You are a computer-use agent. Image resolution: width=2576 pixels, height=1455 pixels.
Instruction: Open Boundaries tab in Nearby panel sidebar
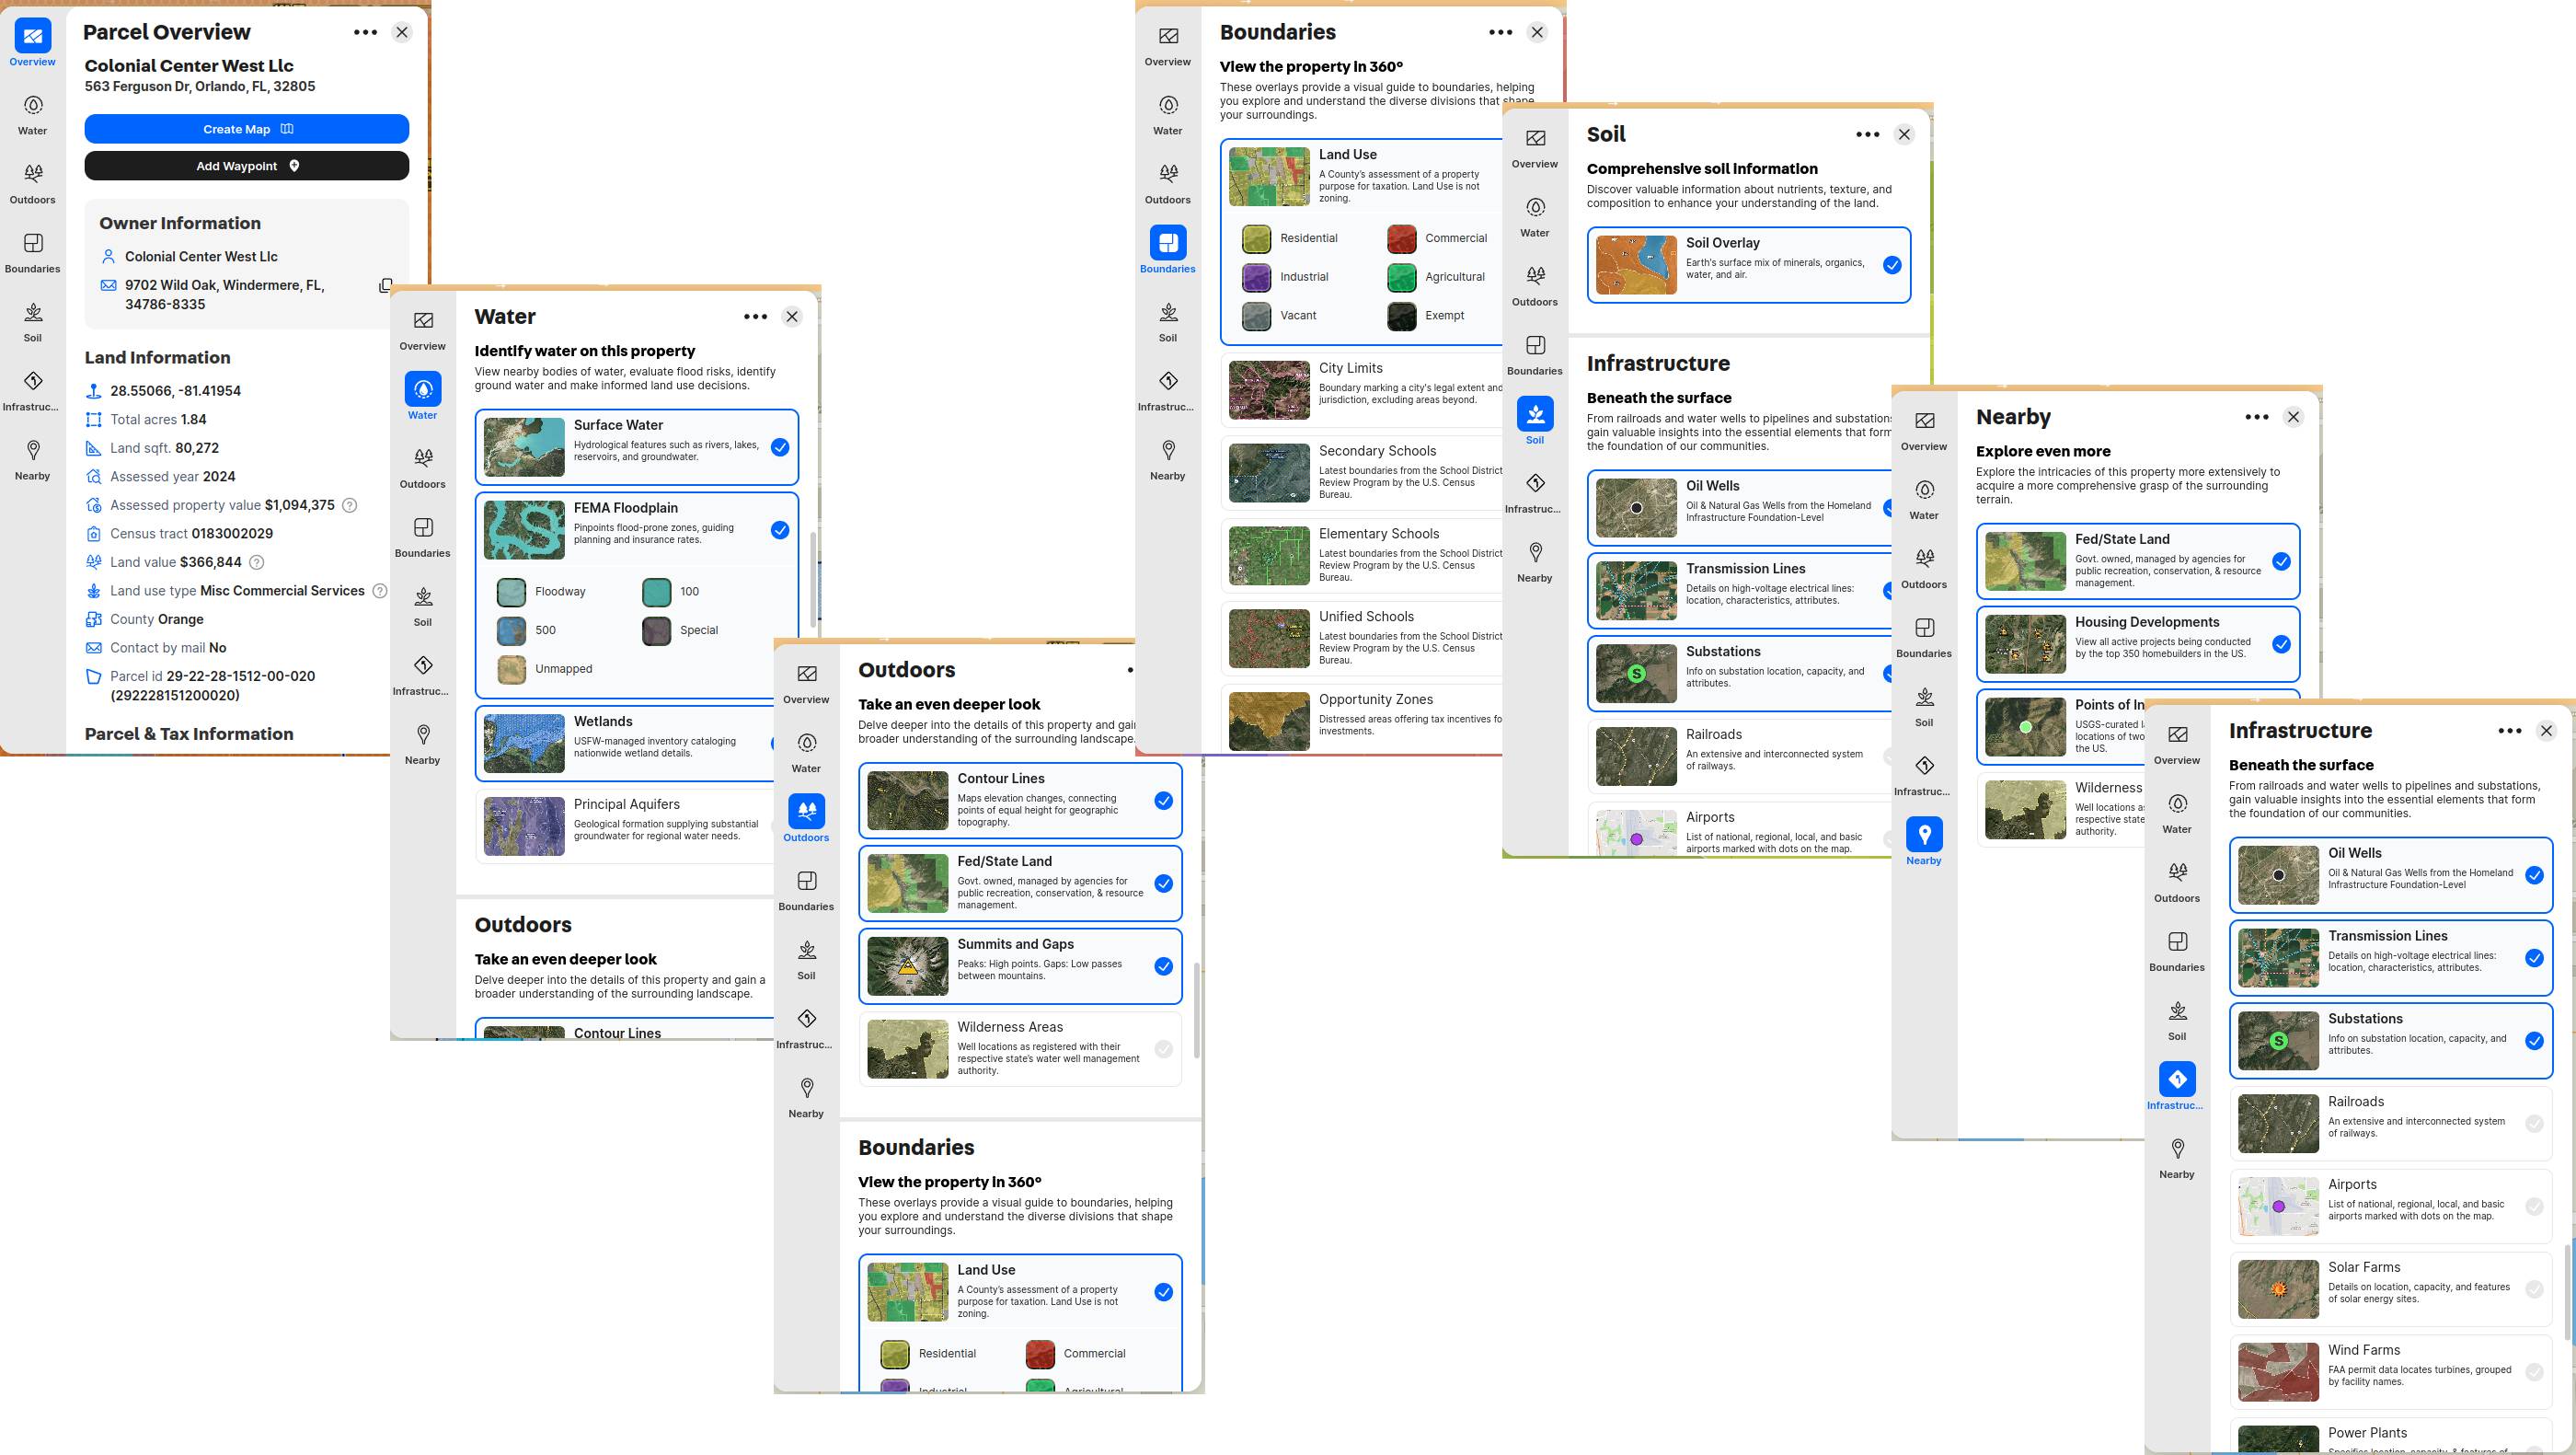coord(1924,637)
